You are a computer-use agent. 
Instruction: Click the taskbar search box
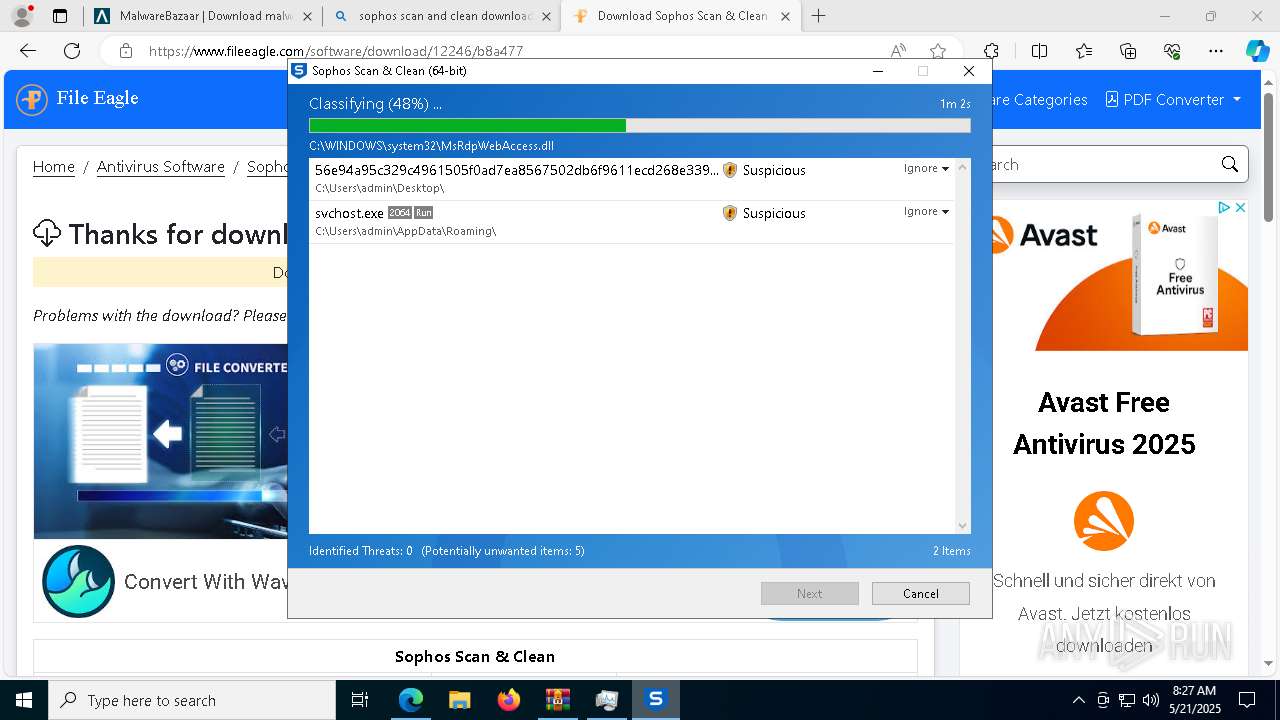click(192, 700)
